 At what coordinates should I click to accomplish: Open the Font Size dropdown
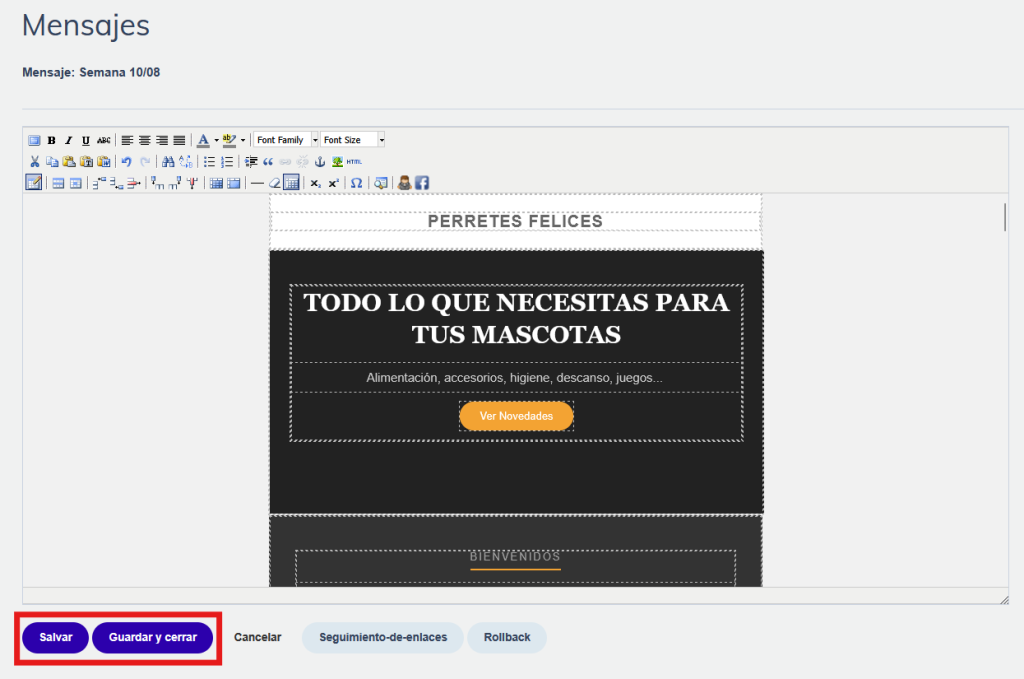pos(353,140)
